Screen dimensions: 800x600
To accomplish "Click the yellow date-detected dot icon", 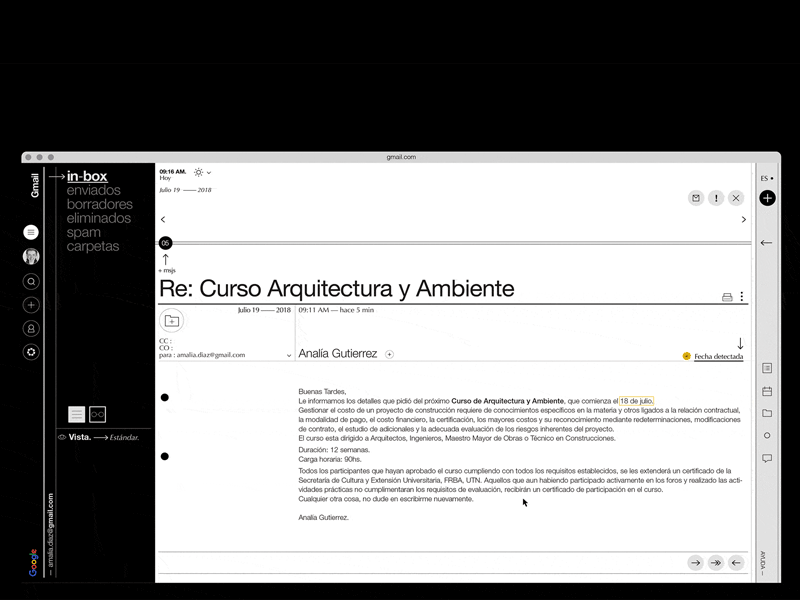I will coord(686,356).
